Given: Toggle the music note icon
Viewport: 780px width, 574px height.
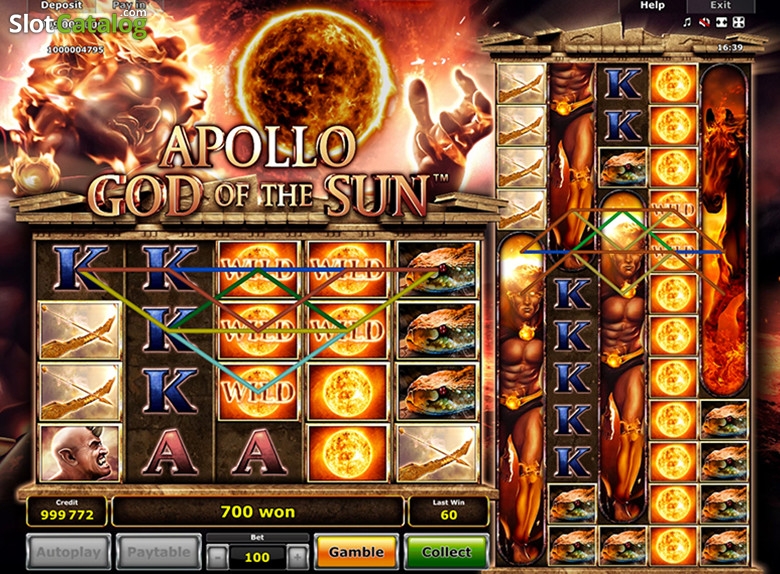Looking at the screenshot, I should pos(687,22).
